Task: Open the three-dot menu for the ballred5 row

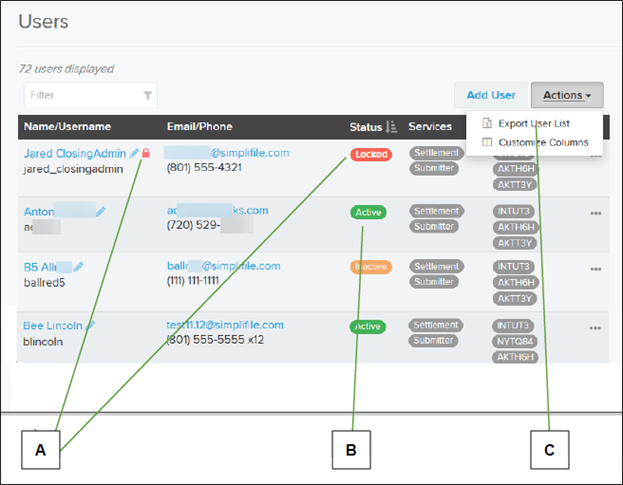Action: click(x=595, y=270)
